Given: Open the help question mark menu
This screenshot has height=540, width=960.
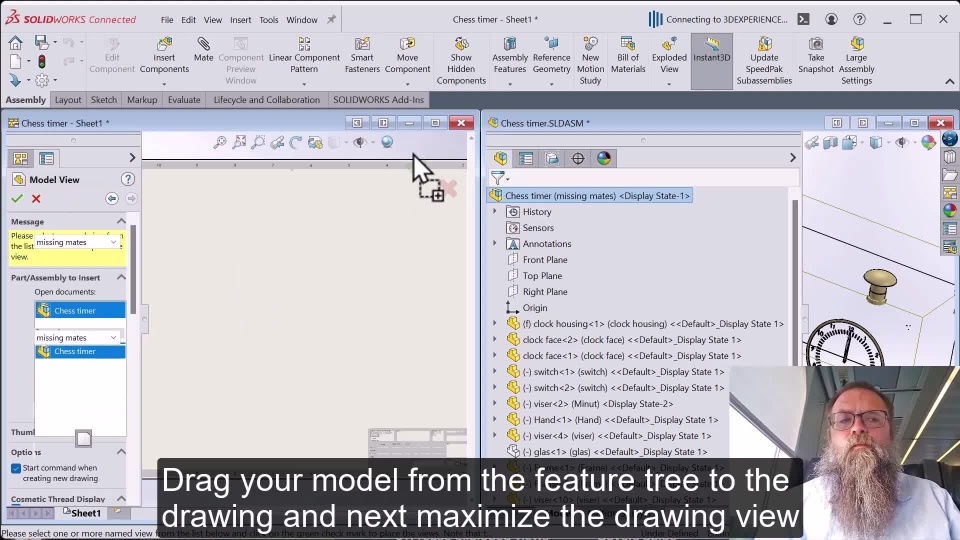Looking at the screenshot, I should (859, 20).
